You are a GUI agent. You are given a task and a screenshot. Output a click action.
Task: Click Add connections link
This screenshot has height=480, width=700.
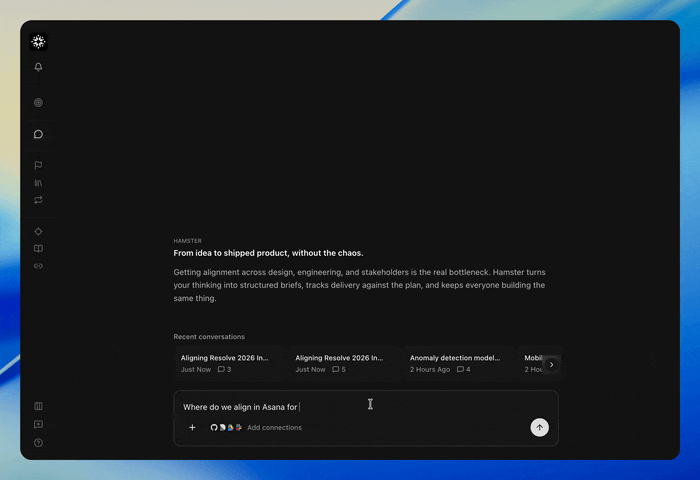click(x=274, y=427)
